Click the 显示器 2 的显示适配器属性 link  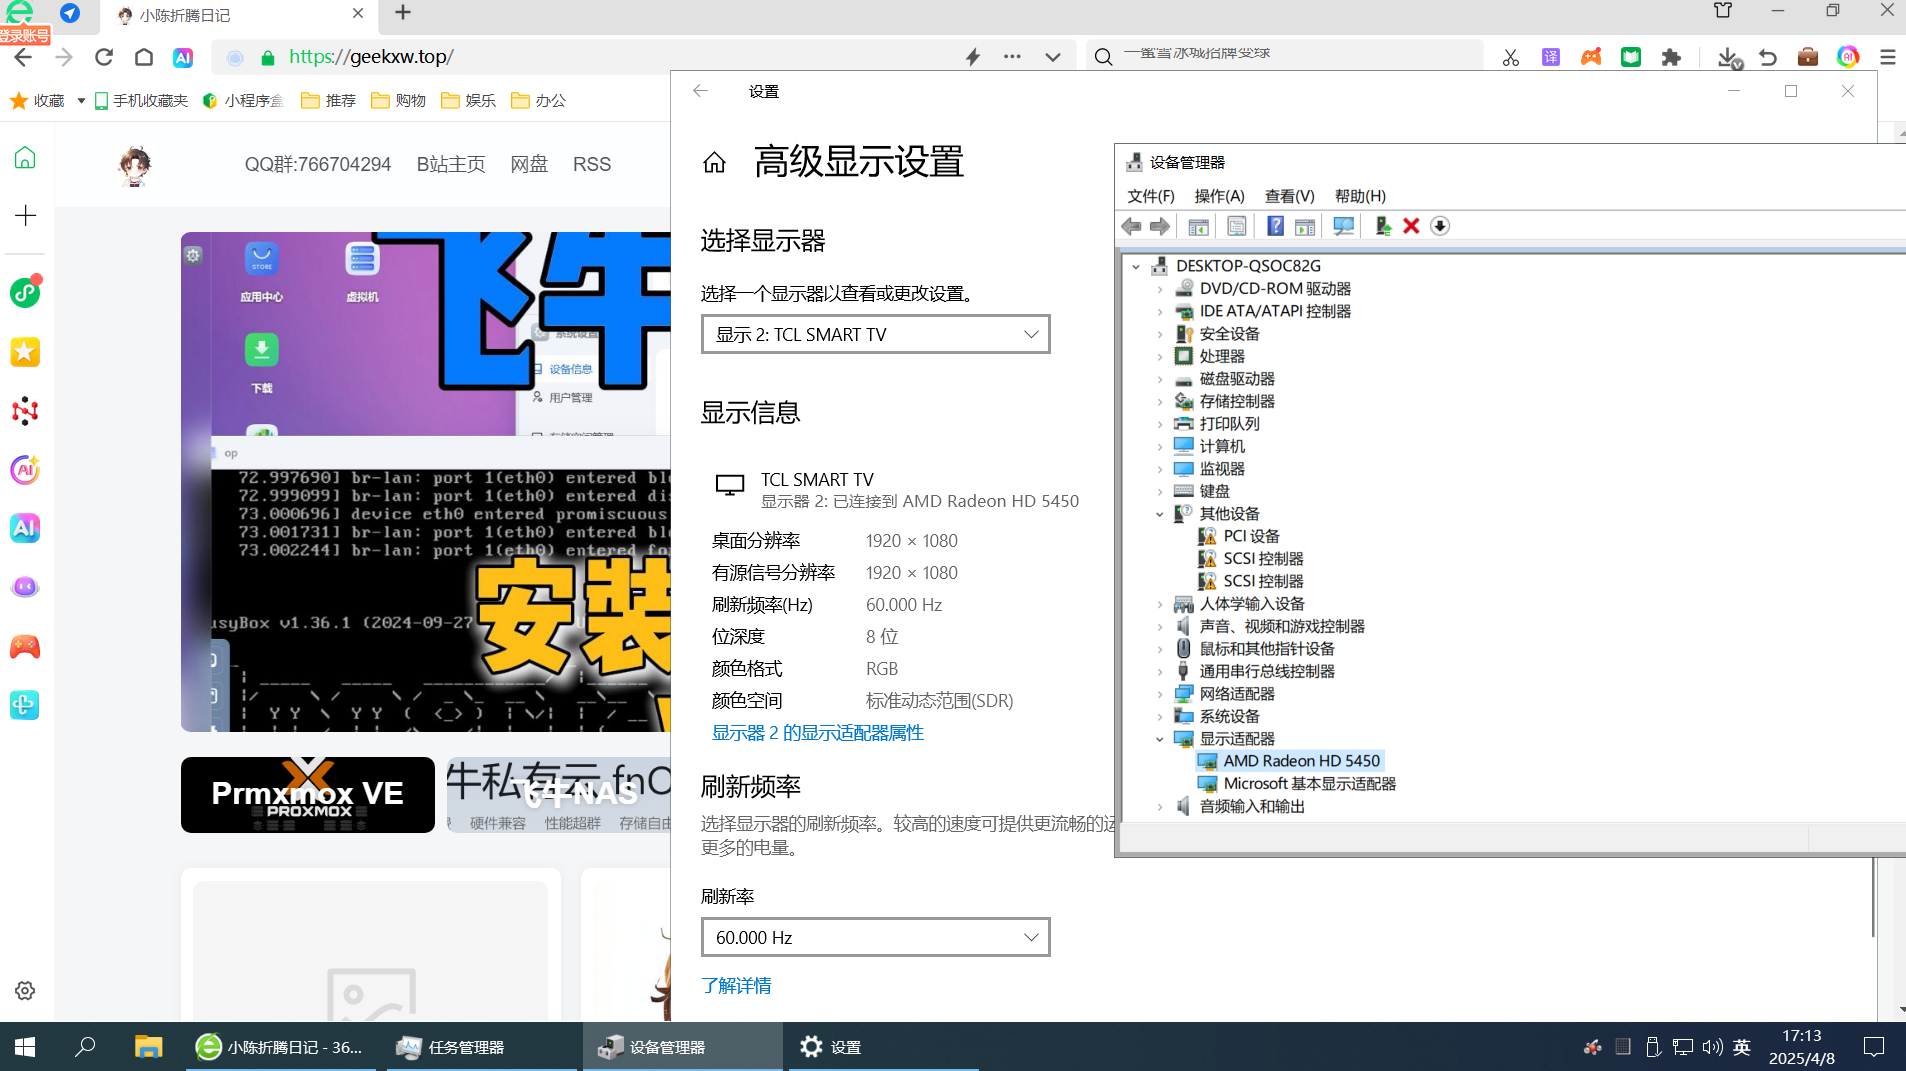[x=817, y=732]
